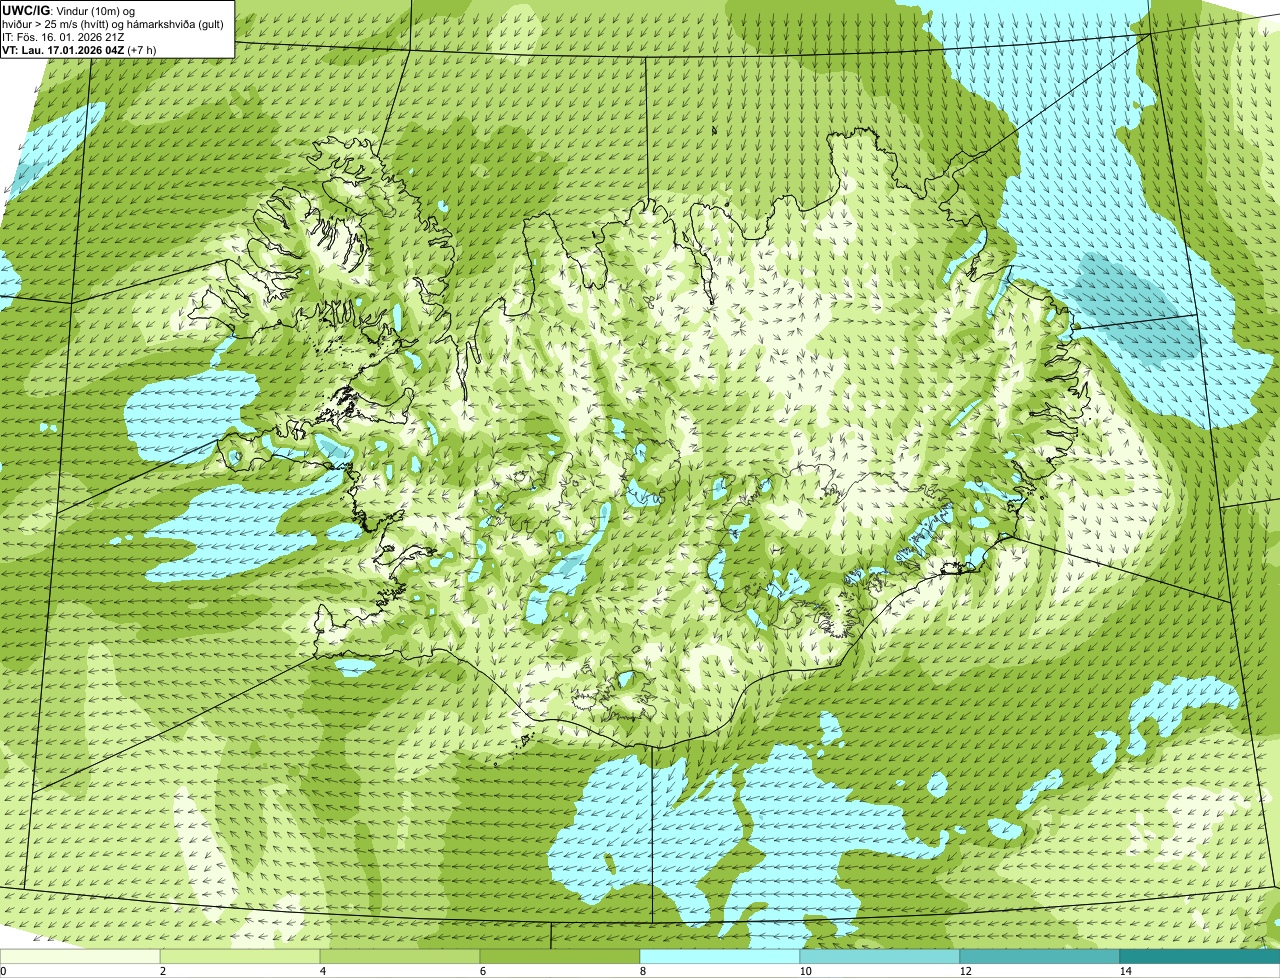1280x978 pixels.
Task: Click the title text 'UWC/IG: Vindur (10m) og'
Action: point(69,10)
